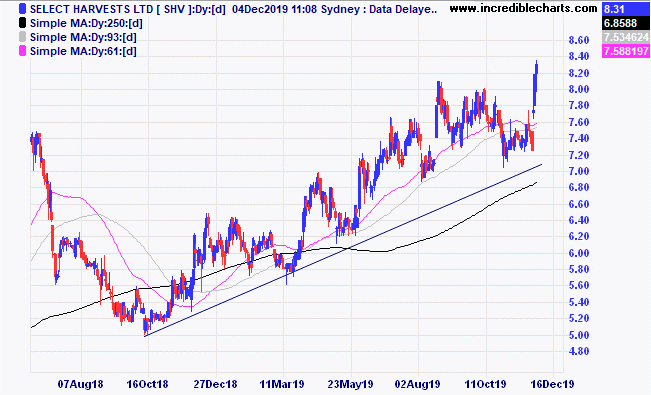Screen dimensions: 651x395
Task: Click the 6.60 price axis label
Action: (x=579, y=204)
